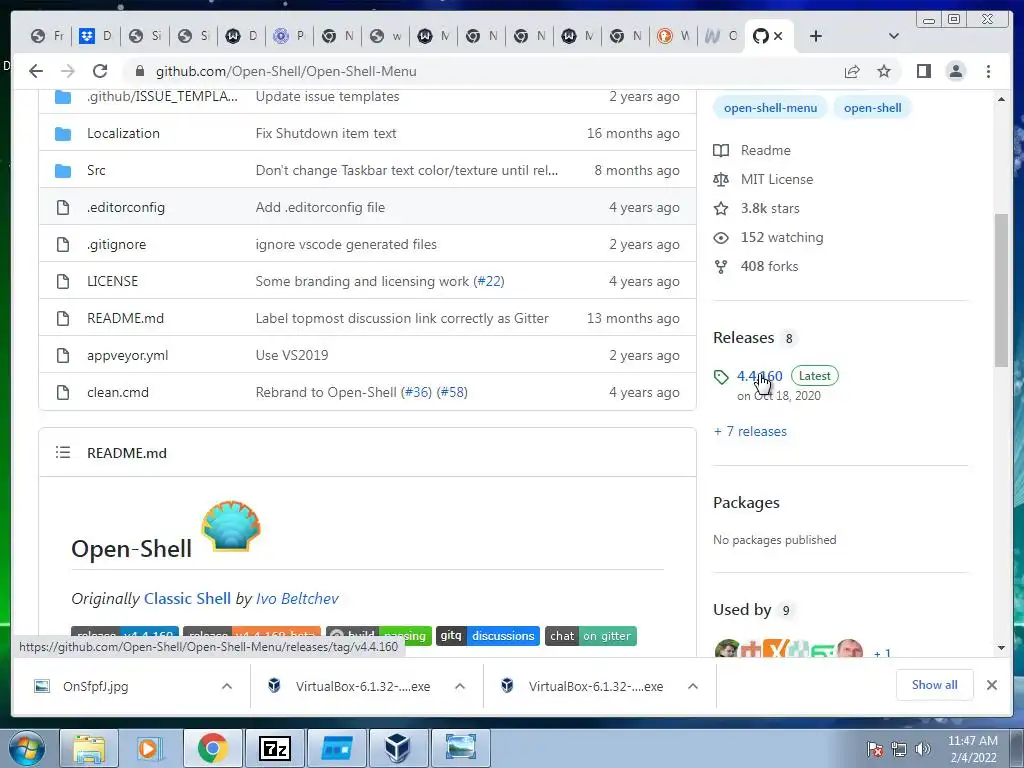Switch to the Dropbox tab
This screenshot has height=768, width=1024.
(96, 36)
